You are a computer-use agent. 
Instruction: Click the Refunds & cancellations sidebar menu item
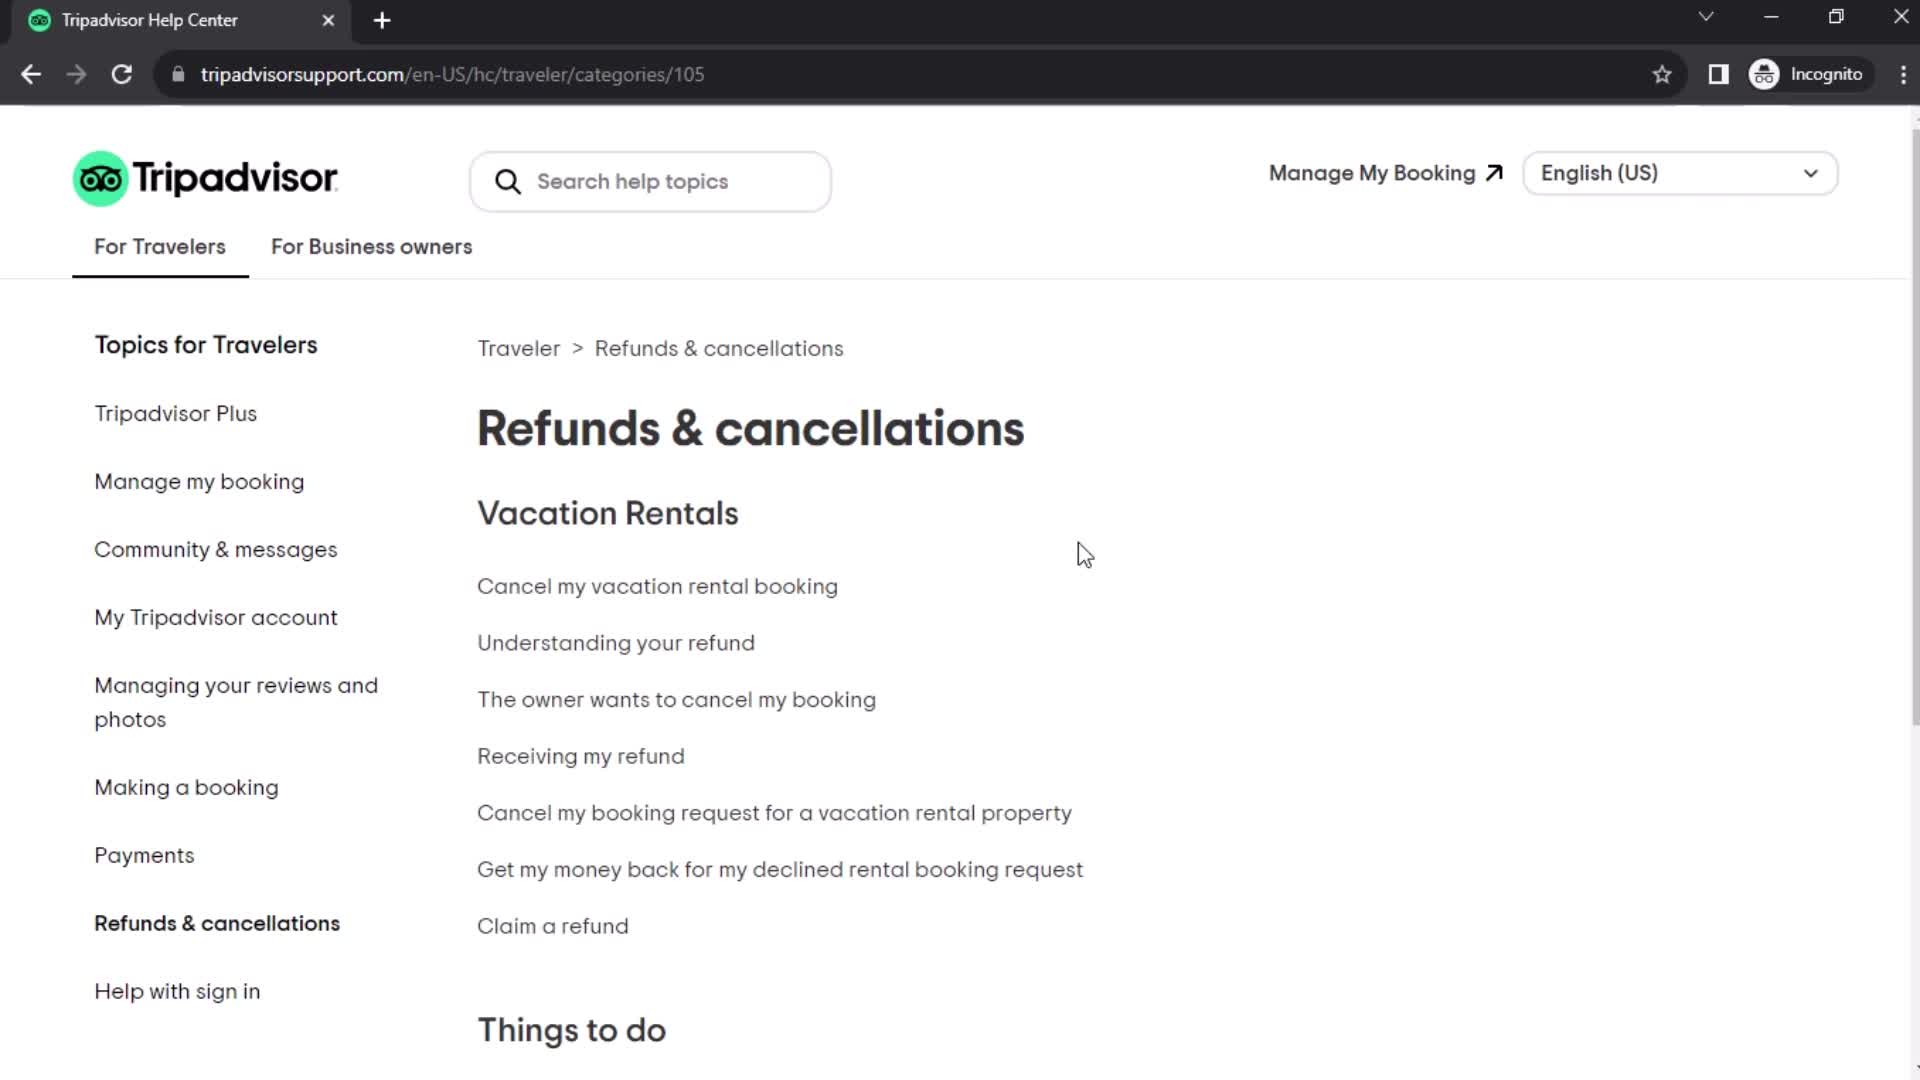[x=218, y=923]
